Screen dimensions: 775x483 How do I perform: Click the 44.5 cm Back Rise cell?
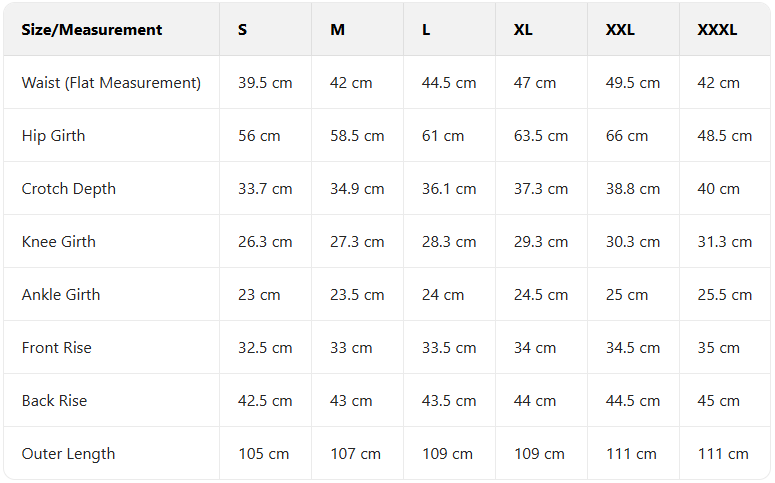click(x=633, y=401)
